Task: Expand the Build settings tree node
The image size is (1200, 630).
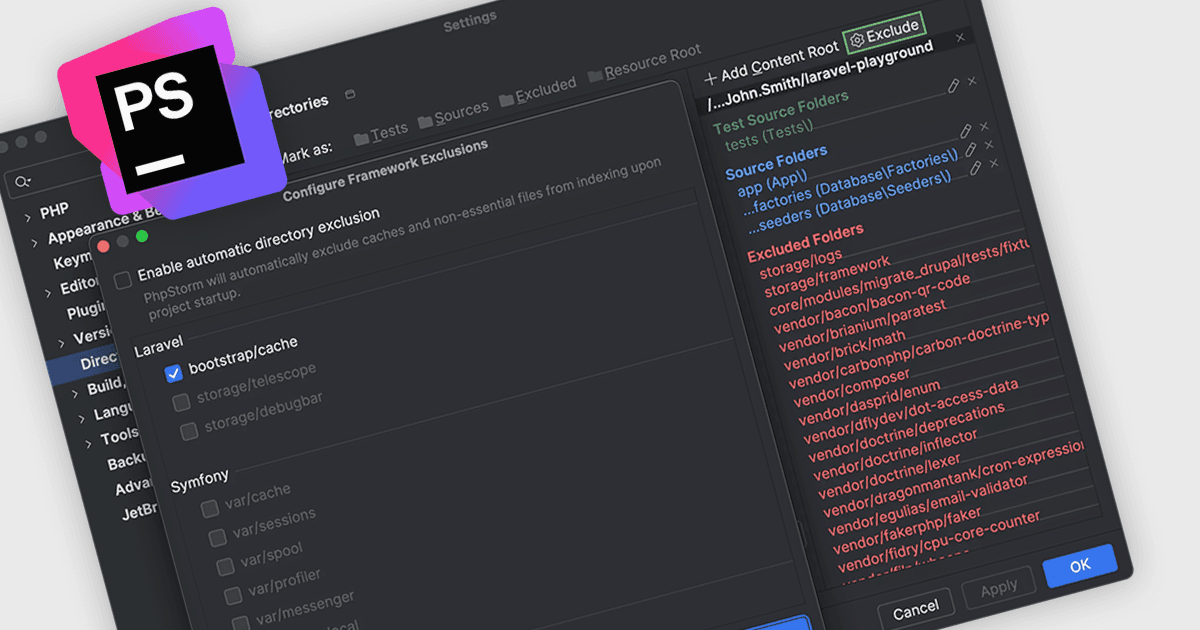Action: (x=74, y=392)
